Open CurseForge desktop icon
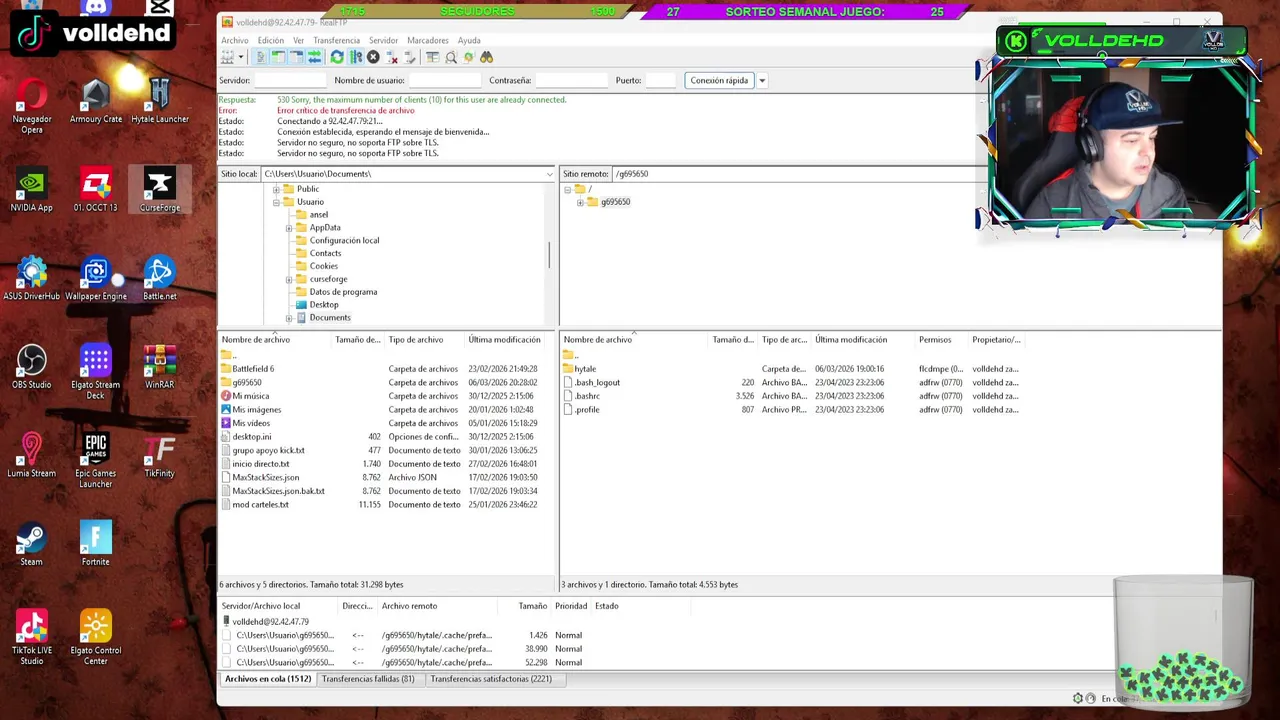 click(160, 190)
